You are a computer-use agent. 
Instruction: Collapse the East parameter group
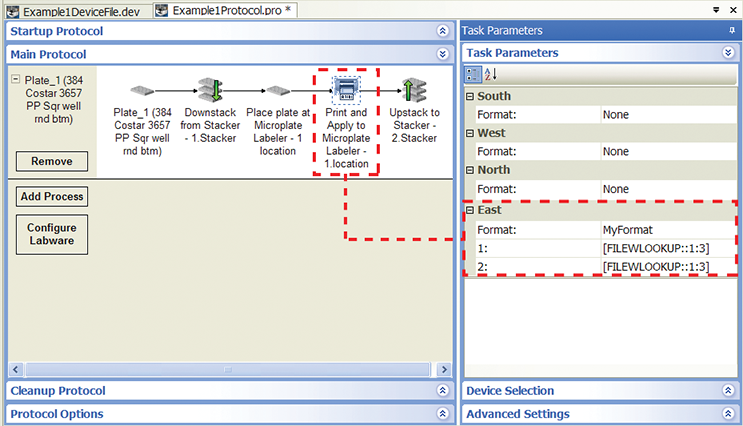point(471,211)
